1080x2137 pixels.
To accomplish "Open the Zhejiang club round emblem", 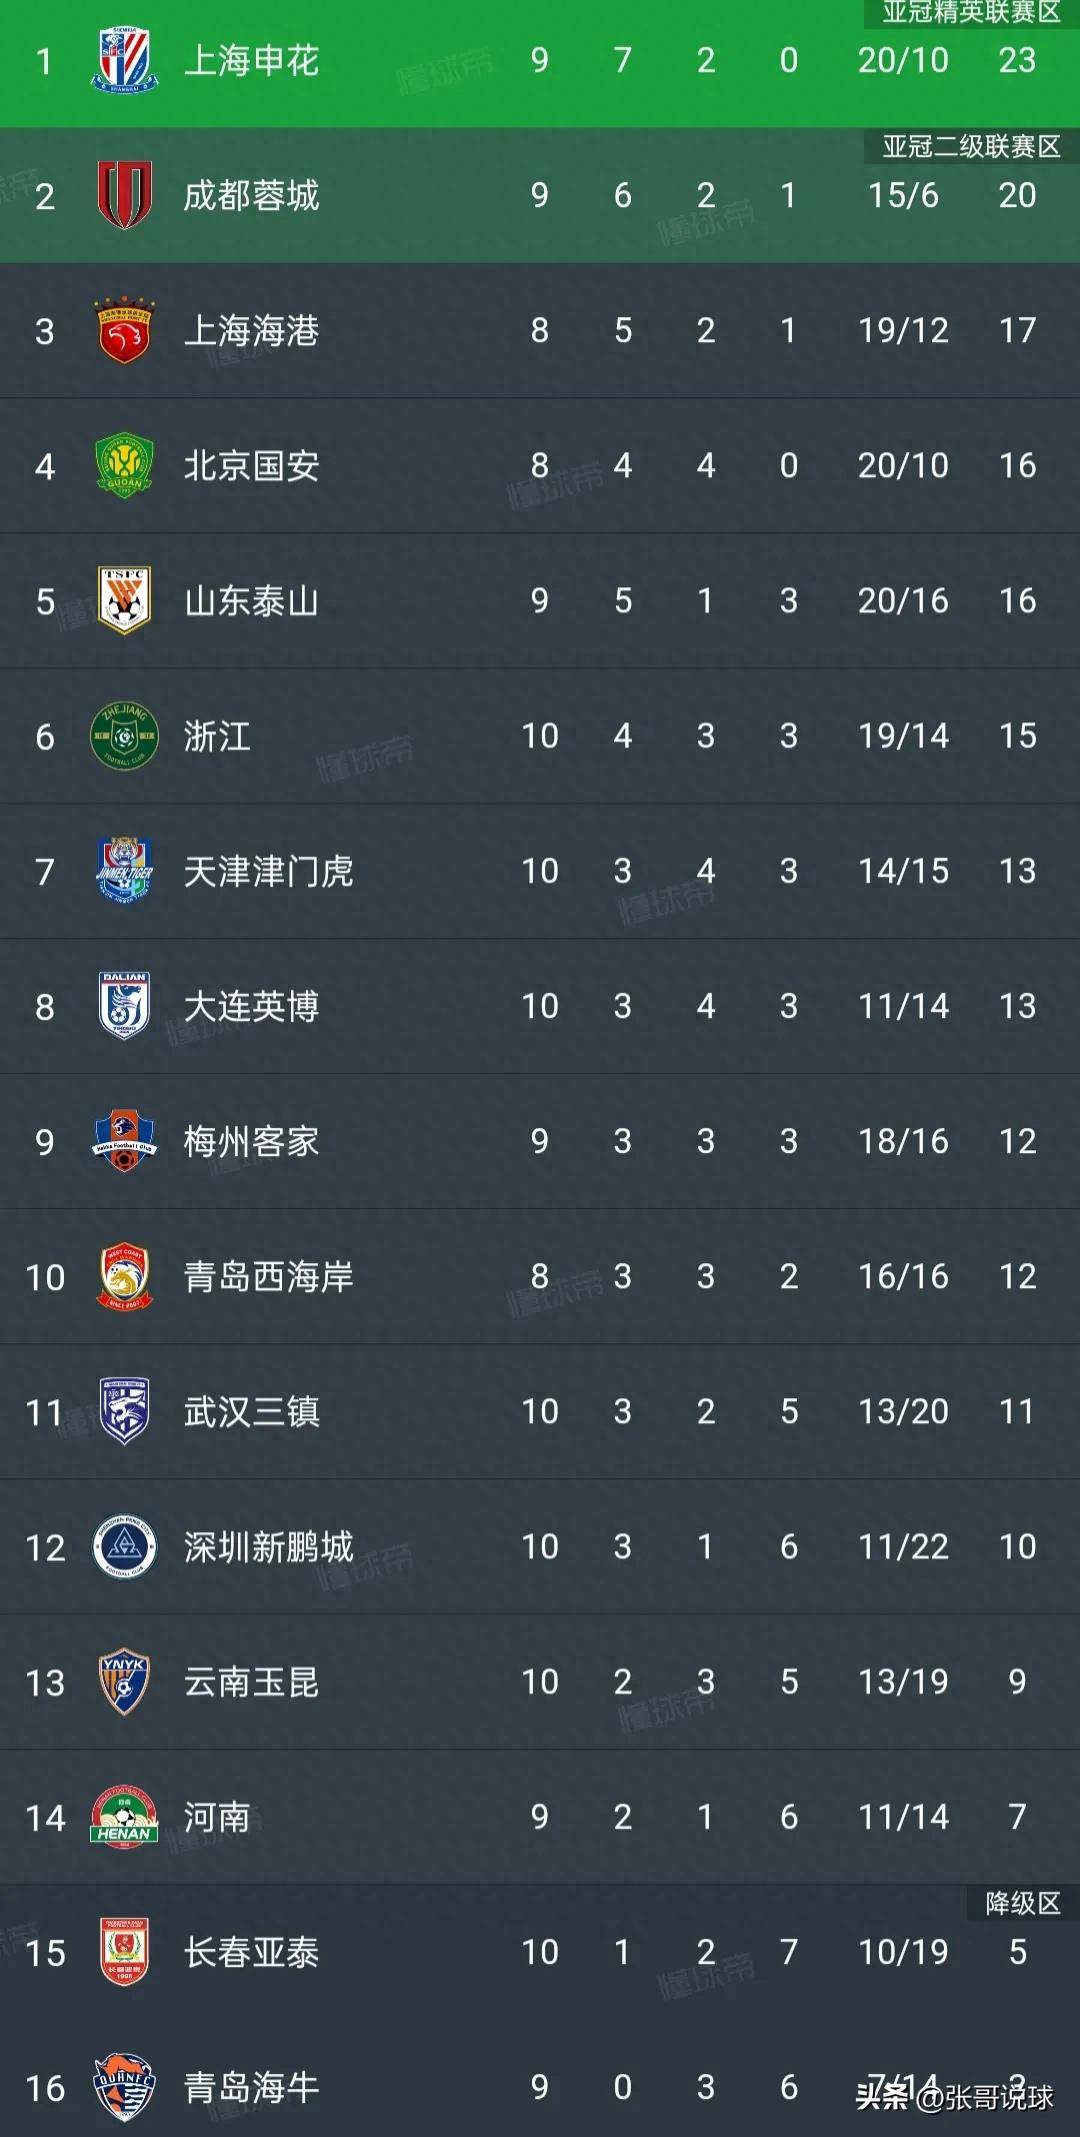I will coord(124,736).
